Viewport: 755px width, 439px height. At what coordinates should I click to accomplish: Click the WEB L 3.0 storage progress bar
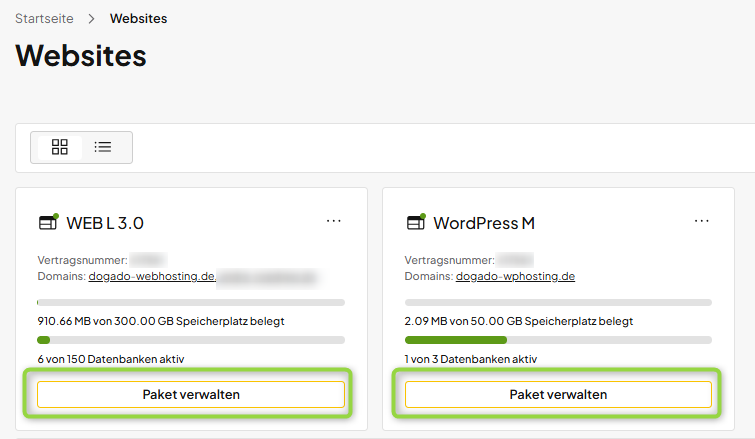[191, 302]
